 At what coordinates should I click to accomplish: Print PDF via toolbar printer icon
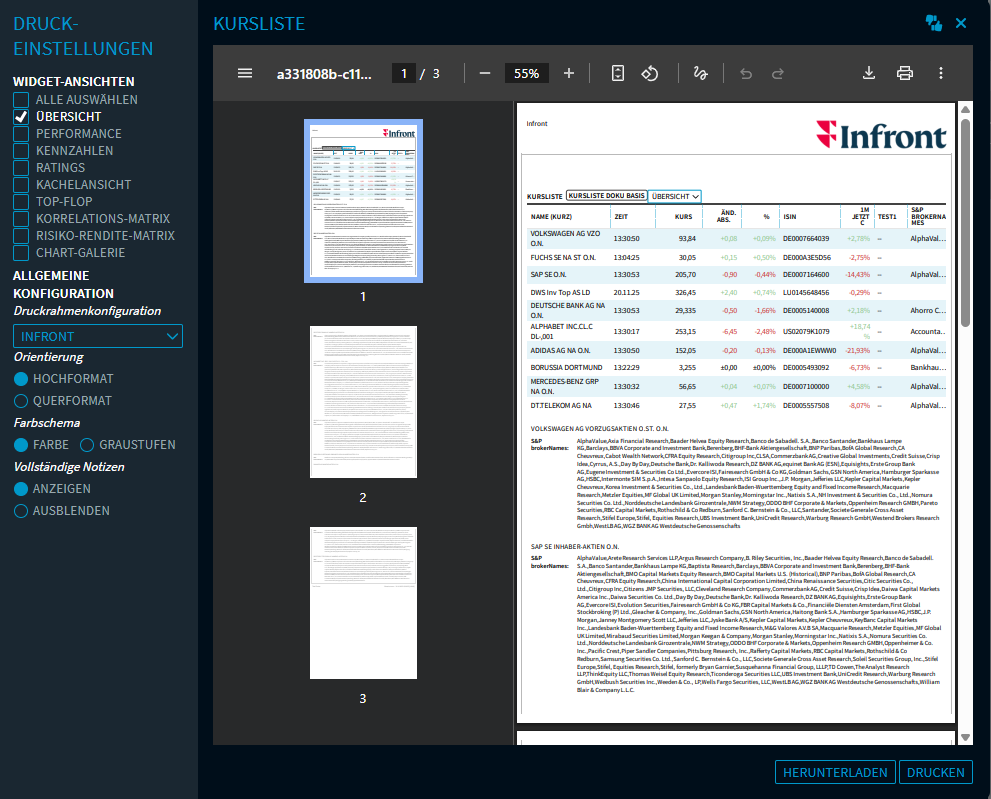pos(905,73)
